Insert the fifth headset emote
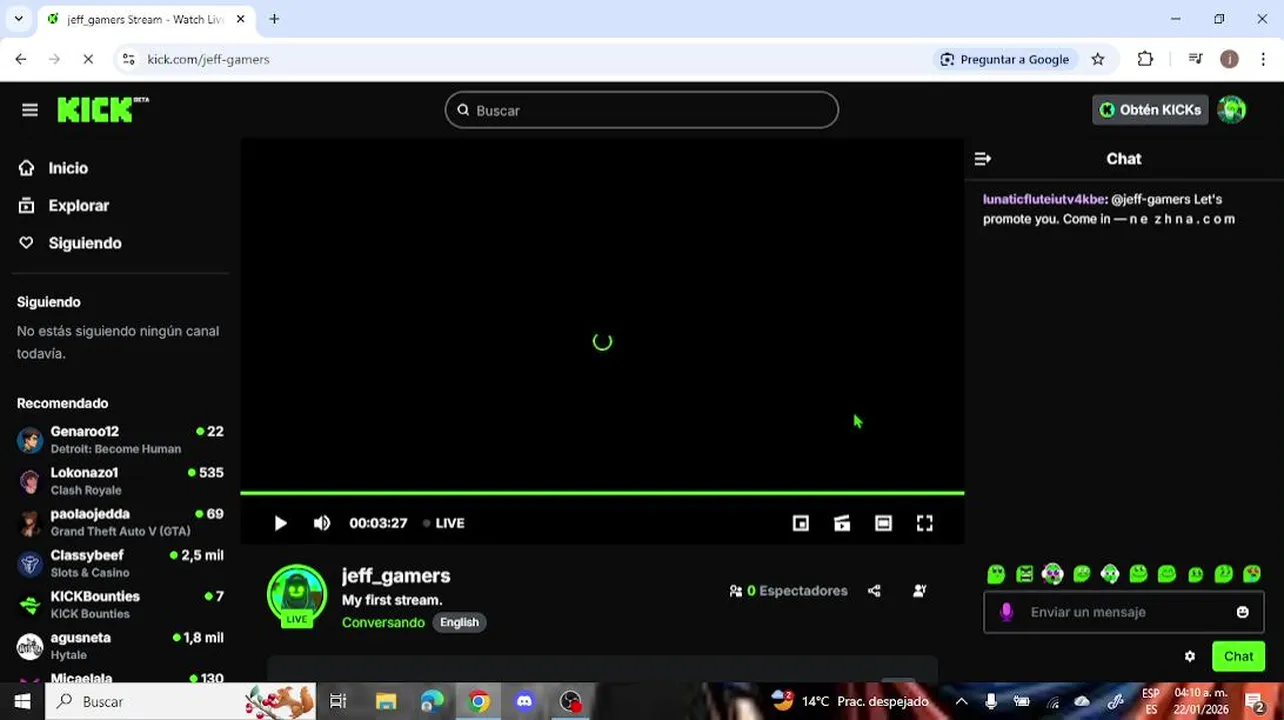1284x720 pixels. point(1110,574)
